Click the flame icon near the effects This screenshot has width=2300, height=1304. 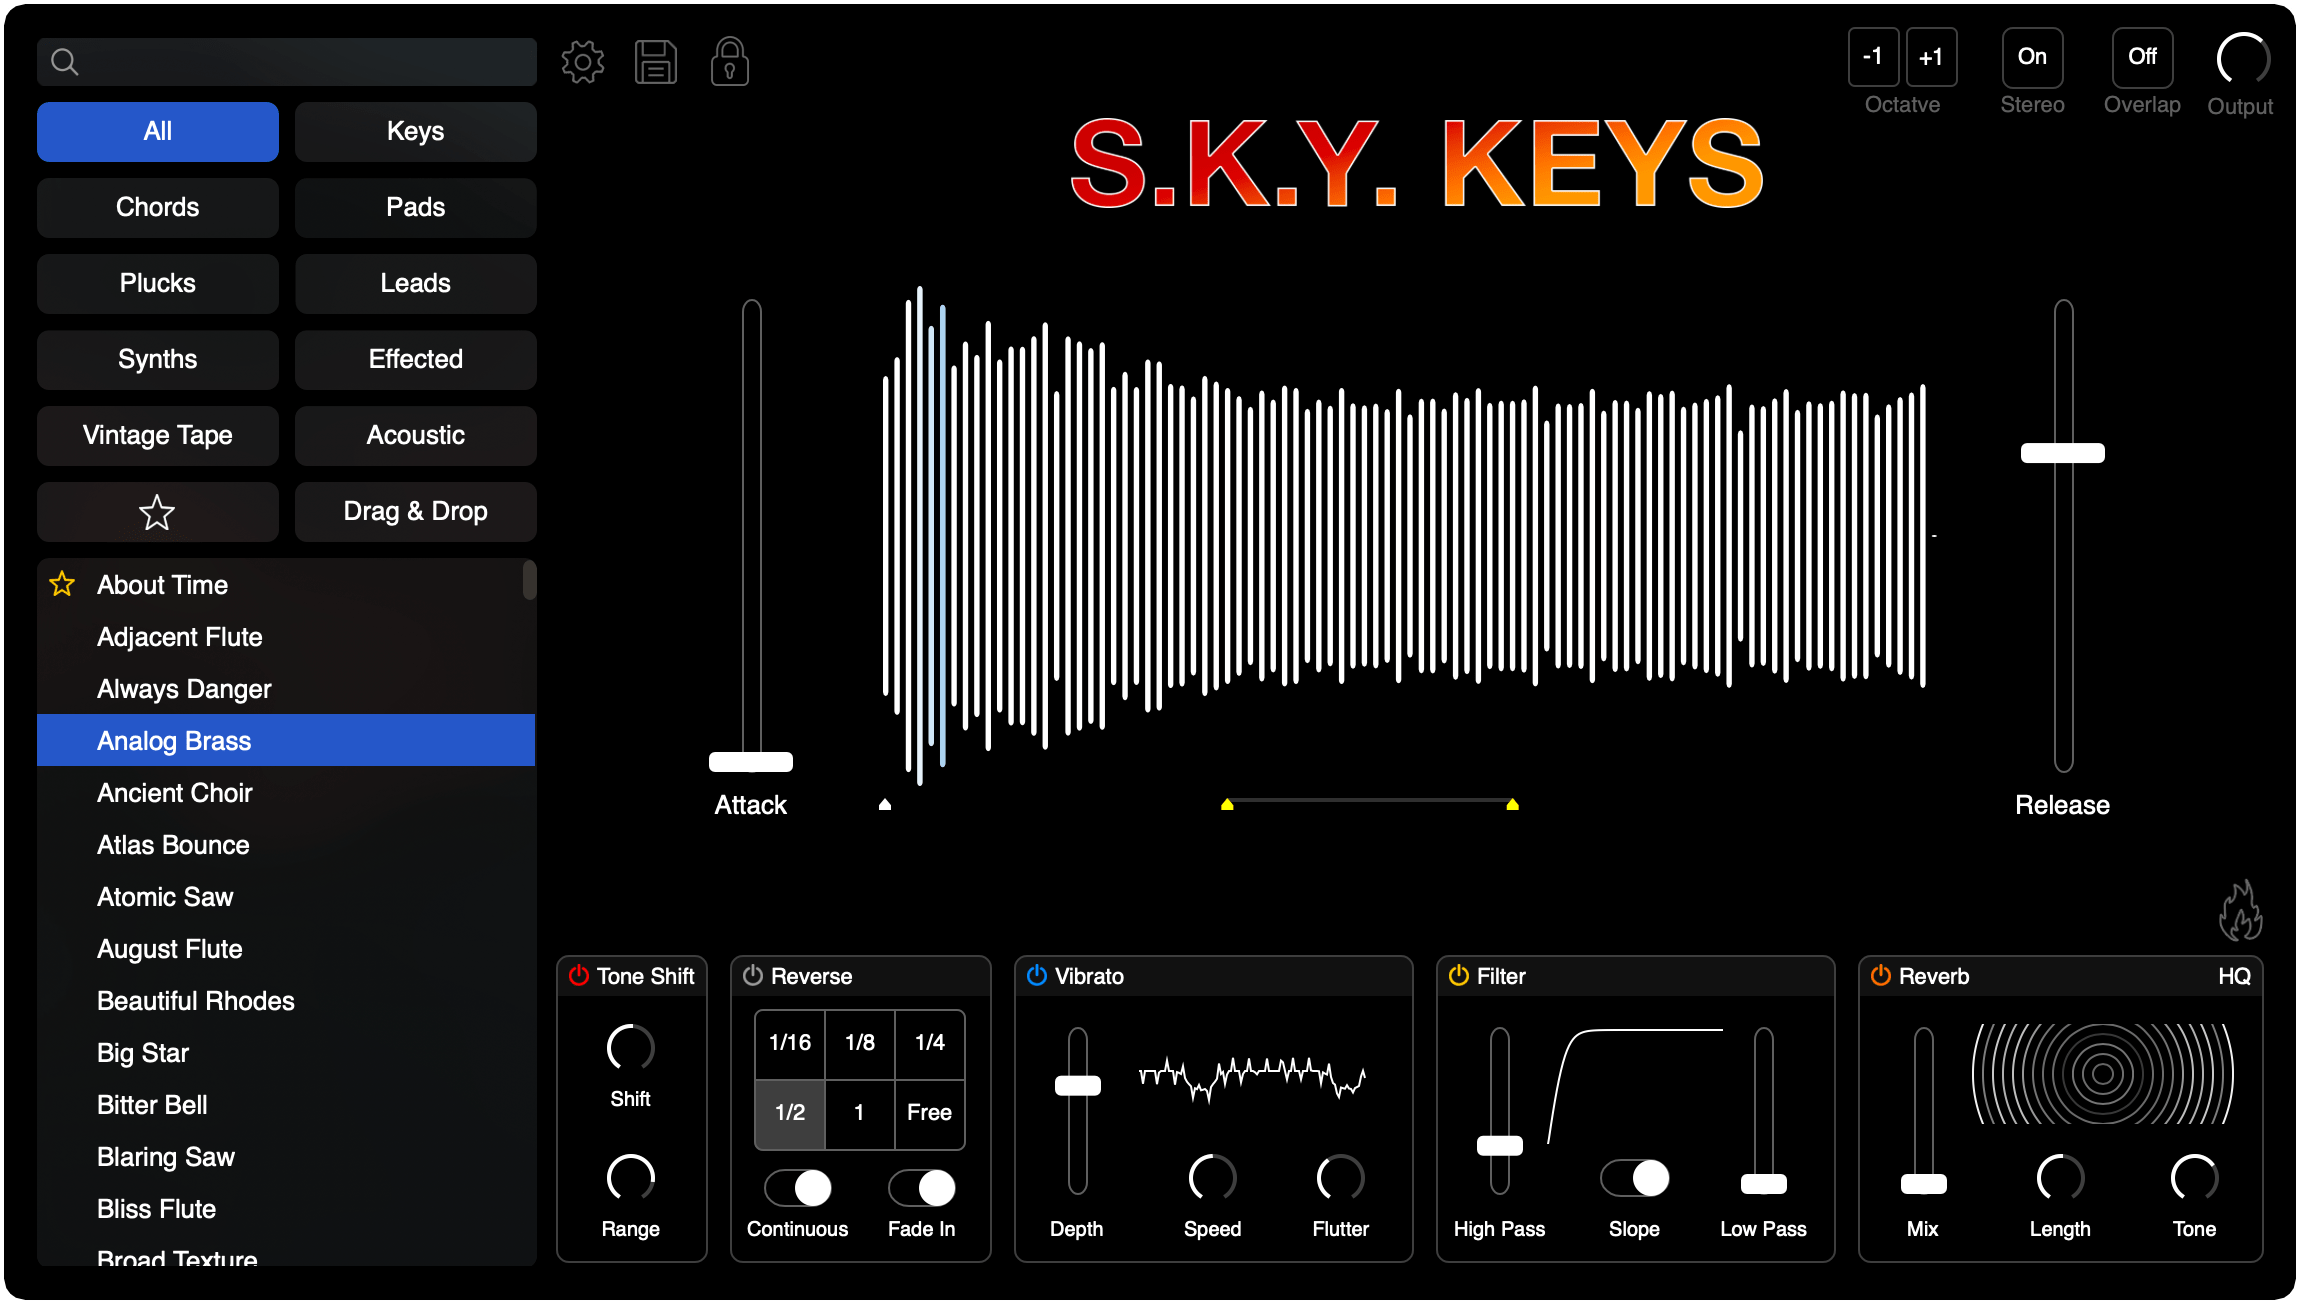[2240, 910]
